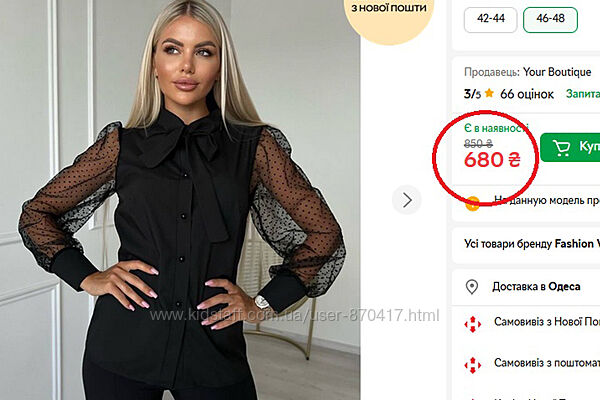This screenshot has width=600, height=400.
Task: Click the yellow badge icon near модель notice
Action: [473, 204]
